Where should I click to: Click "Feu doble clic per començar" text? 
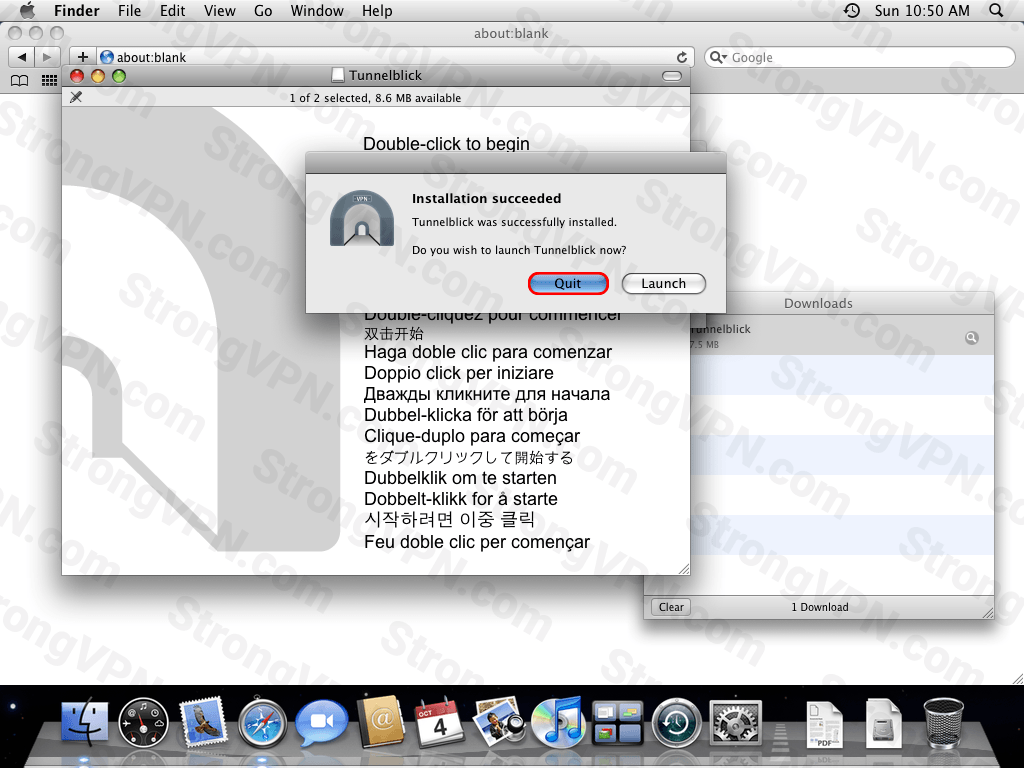477,542
